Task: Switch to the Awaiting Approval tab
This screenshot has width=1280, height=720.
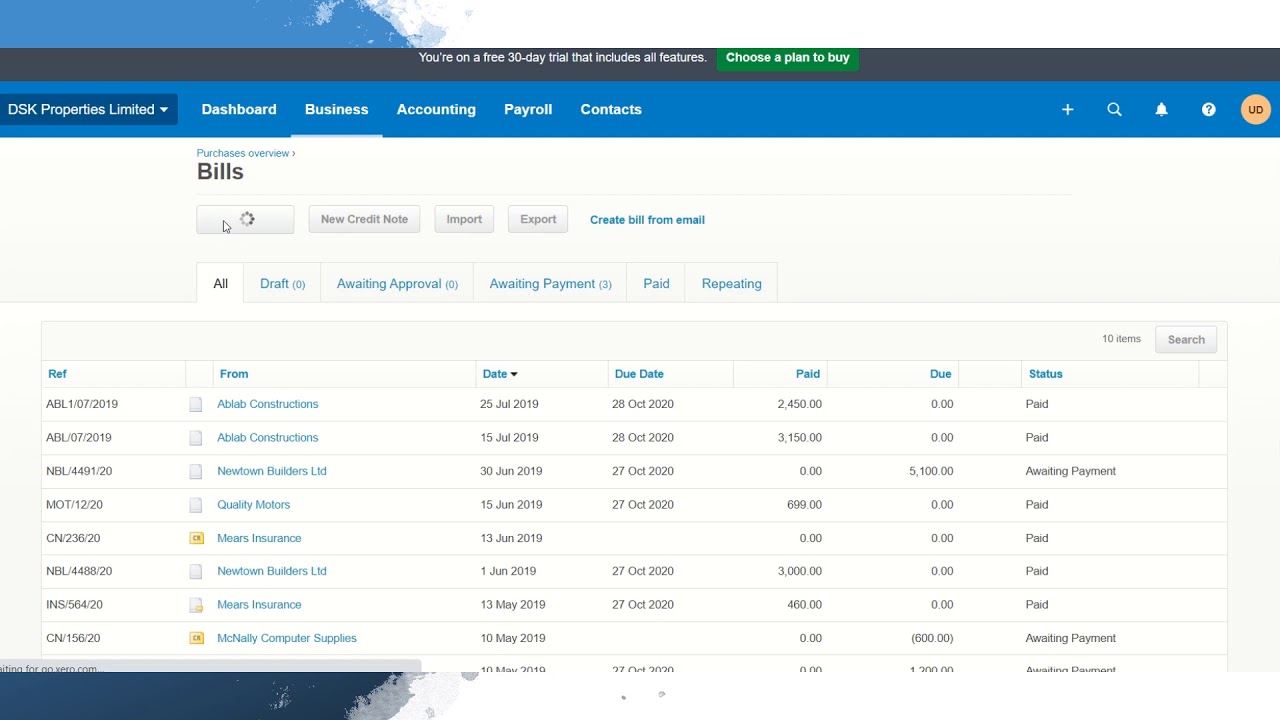Action: pos(397,284)
